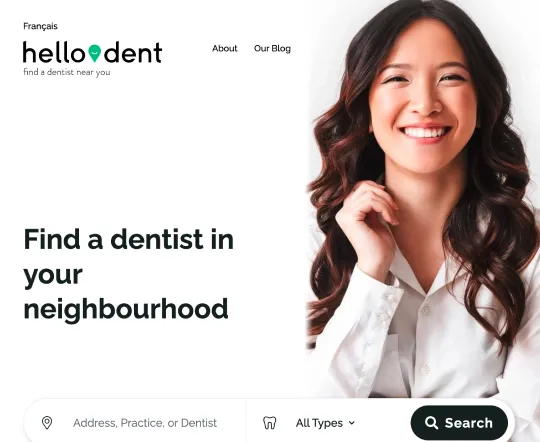The image size is (540, 442).
Task: Click the hellodent logo wordmark
Action: click(x=92, y=52)
